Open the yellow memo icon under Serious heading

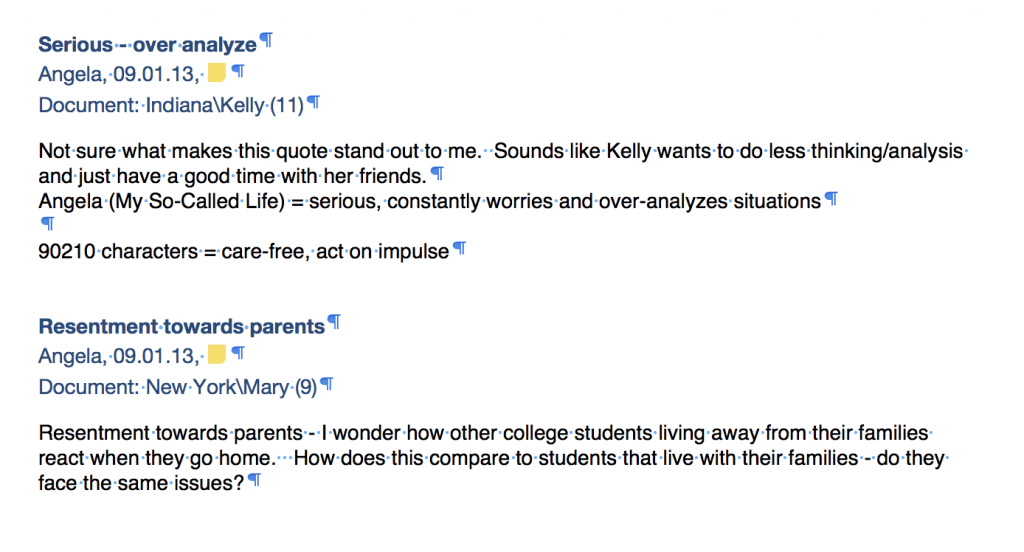216,73
